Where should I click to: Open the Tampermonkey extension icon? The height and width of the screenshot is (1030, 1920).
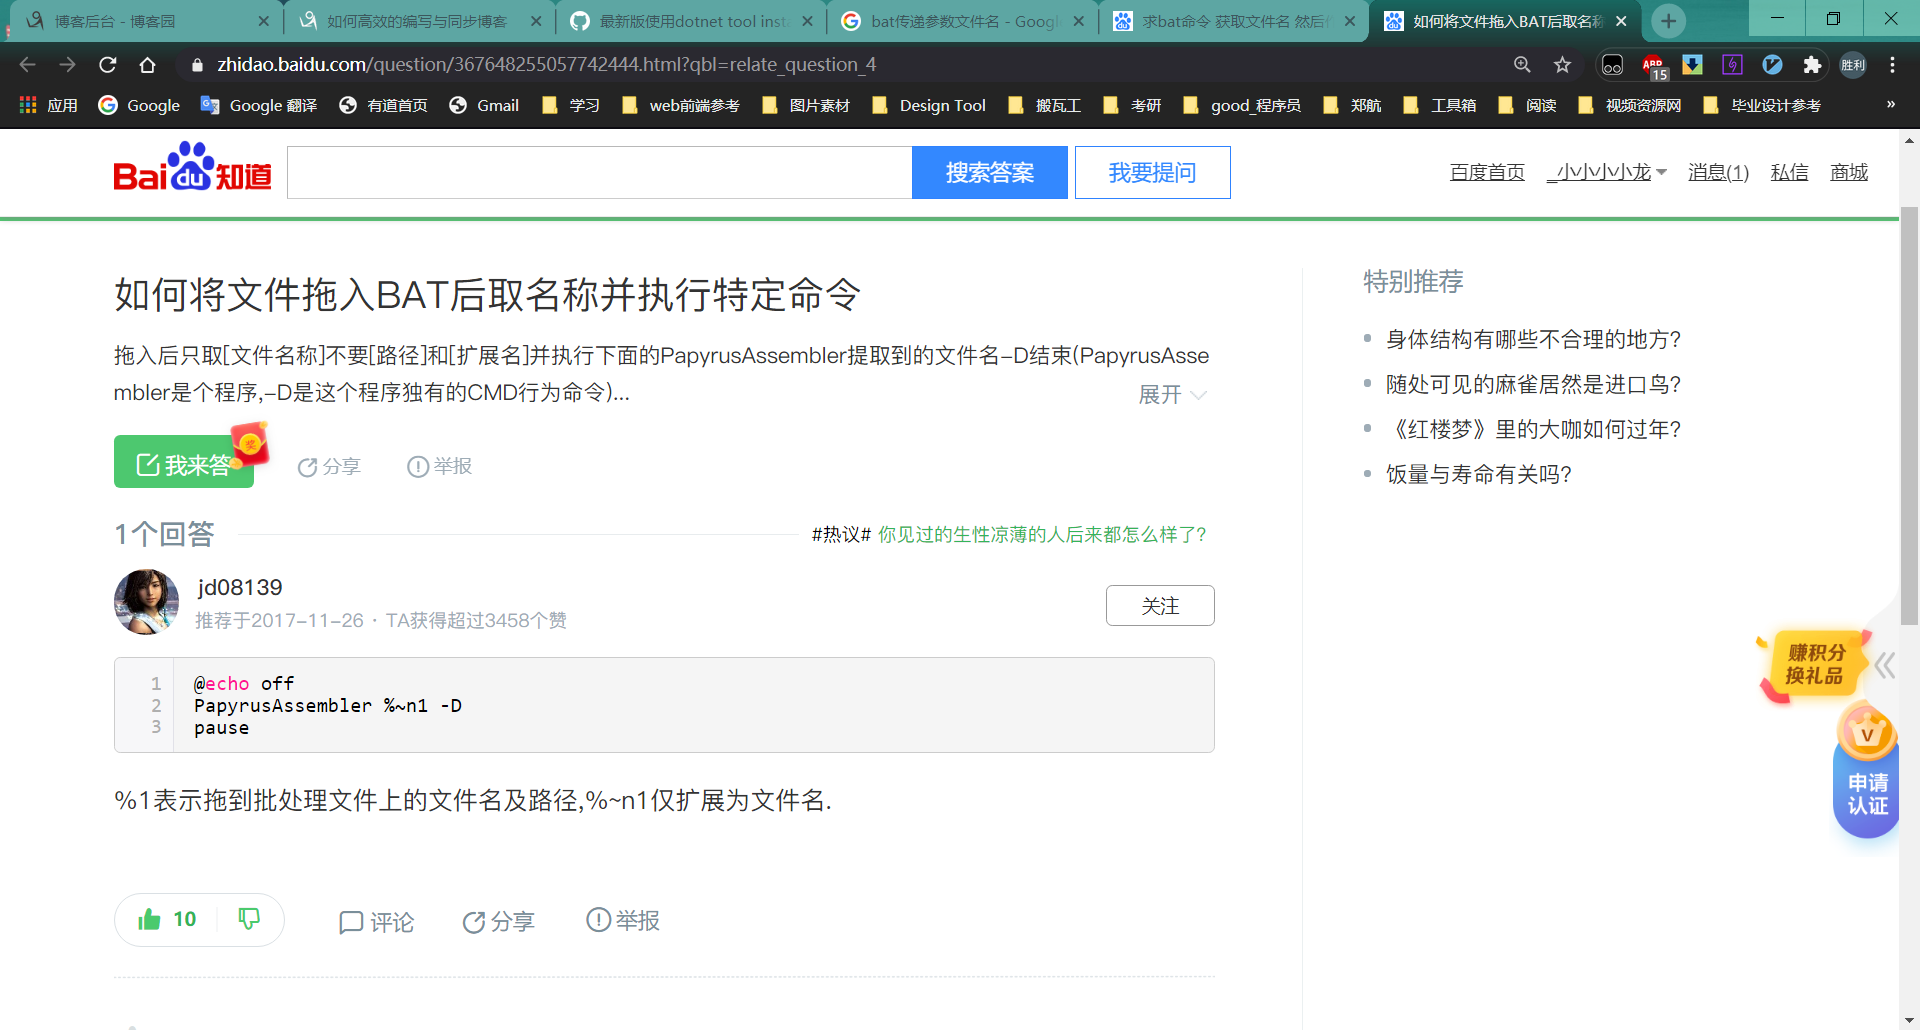(1612, 65)
